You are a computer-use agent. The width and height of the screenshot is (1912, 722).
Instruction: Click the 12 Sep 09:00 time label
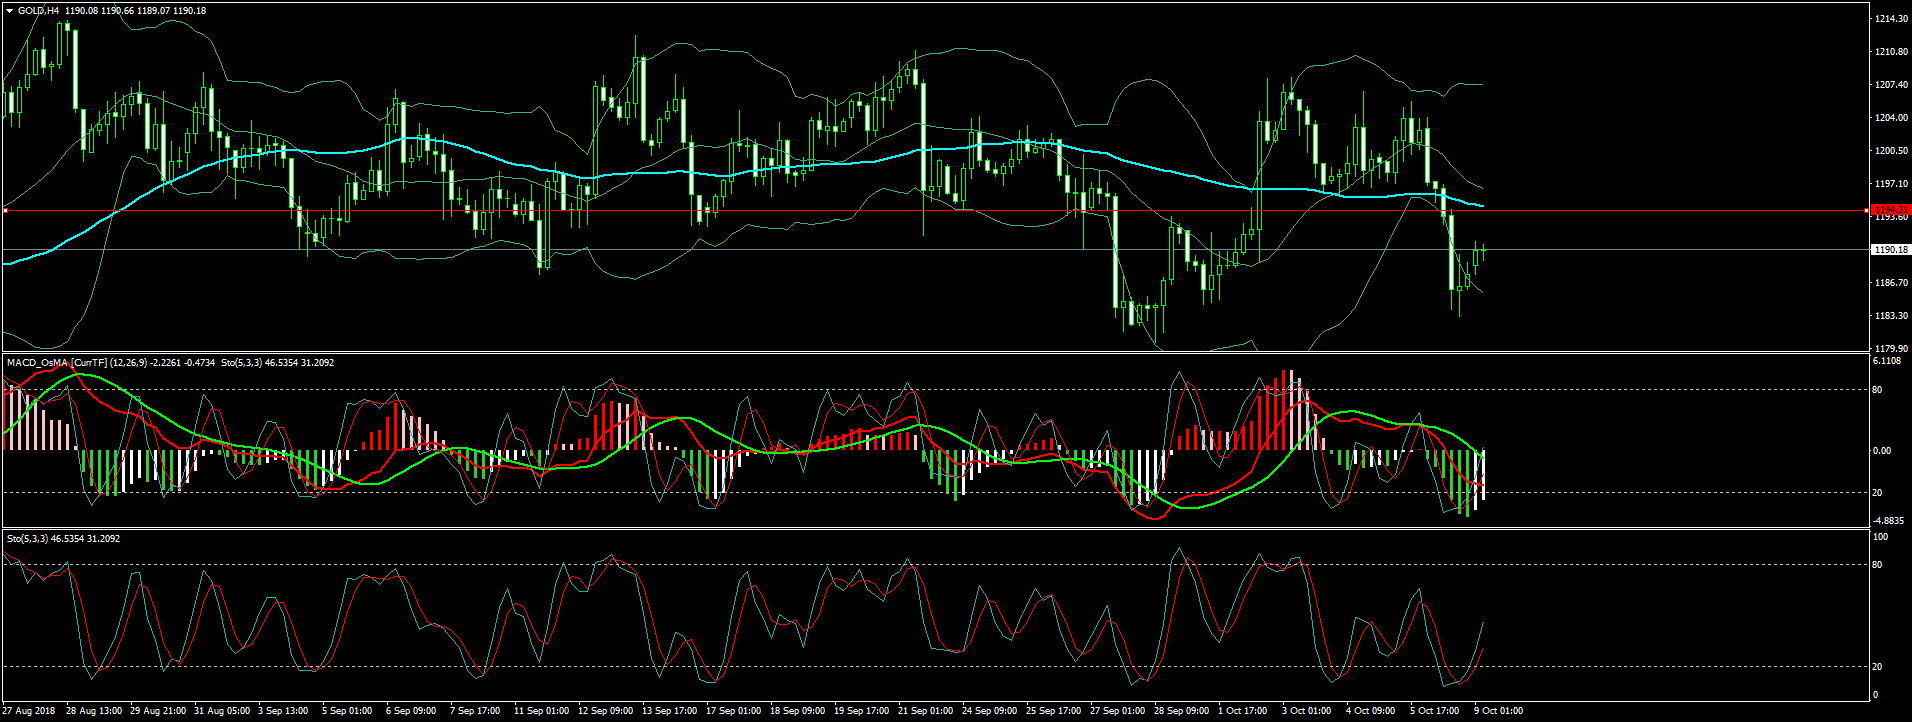point(606,711)
